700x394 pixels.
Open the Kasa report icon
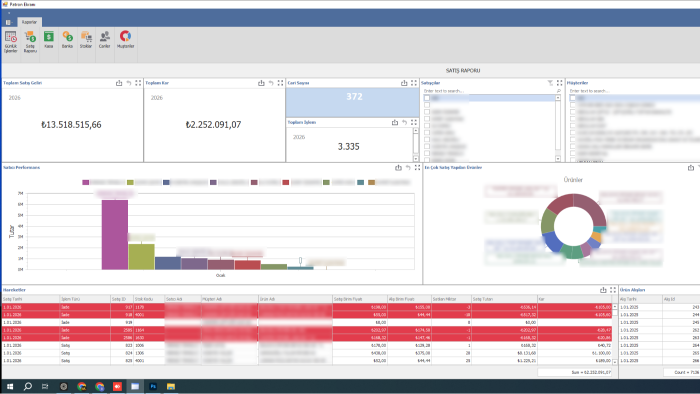49,39
